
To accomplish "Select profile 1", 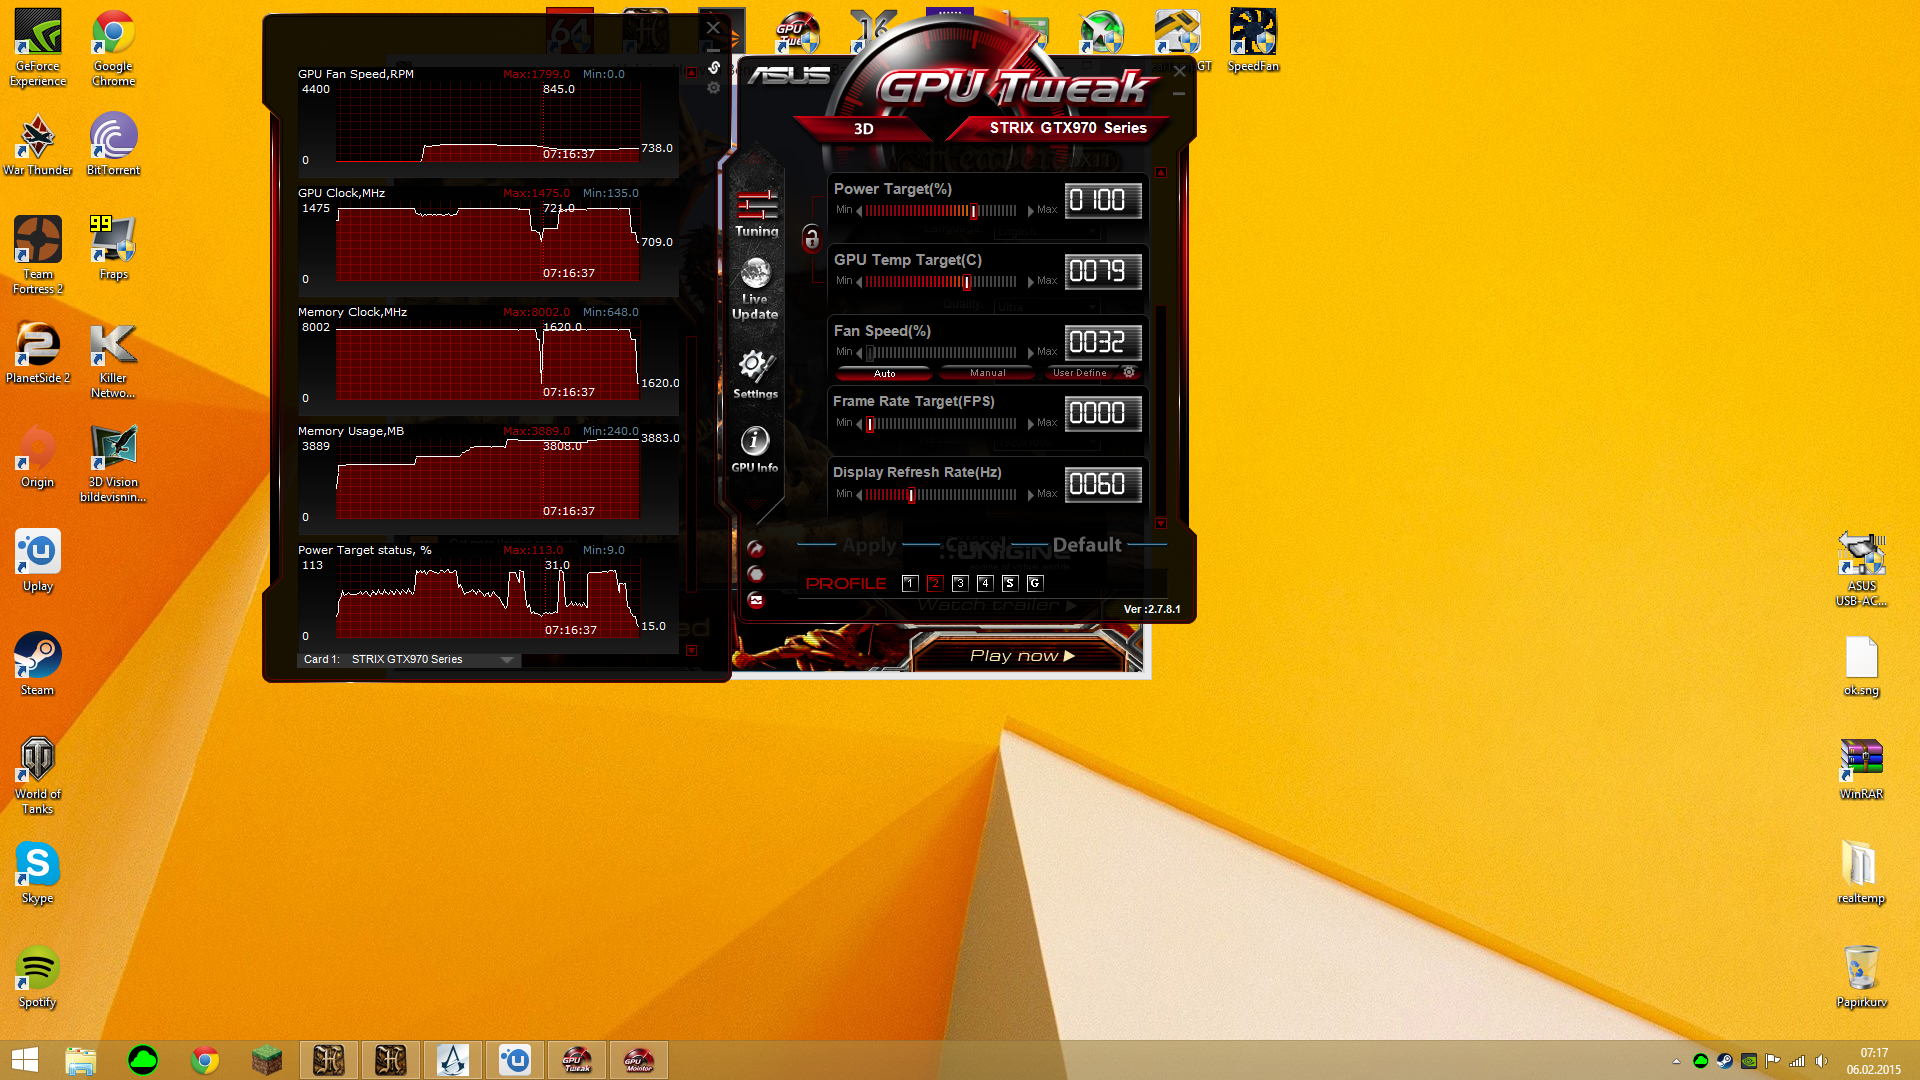I will coord(909,583).
